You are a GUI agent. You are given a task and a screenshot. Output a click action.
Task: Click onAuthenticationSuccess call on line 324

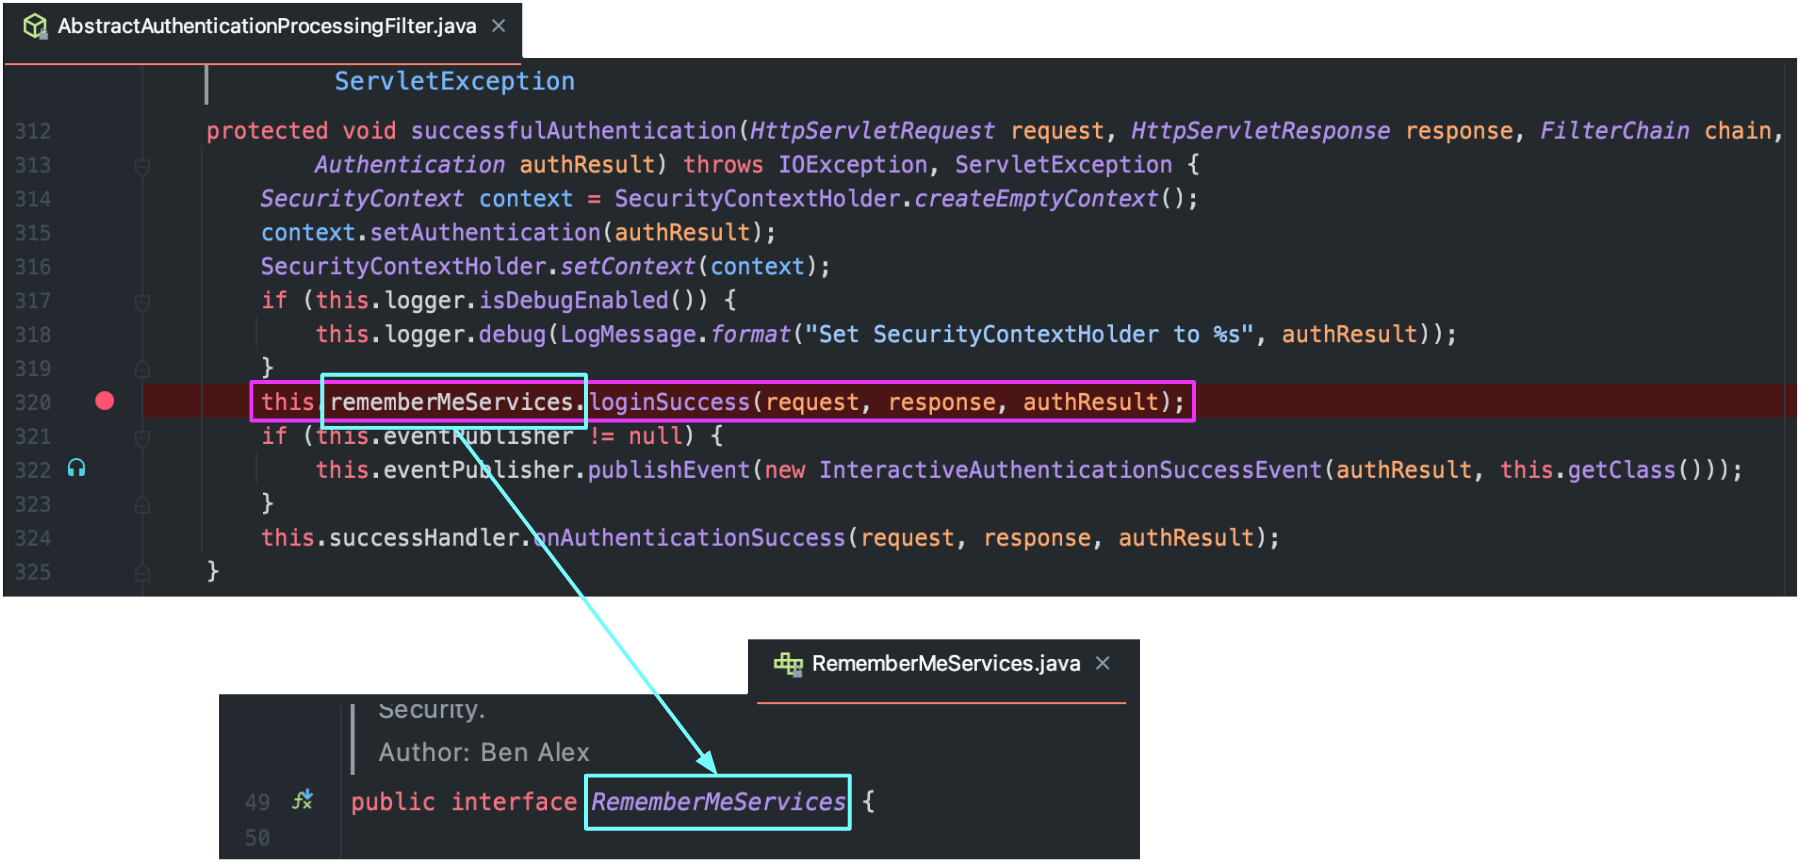point(689,538)
